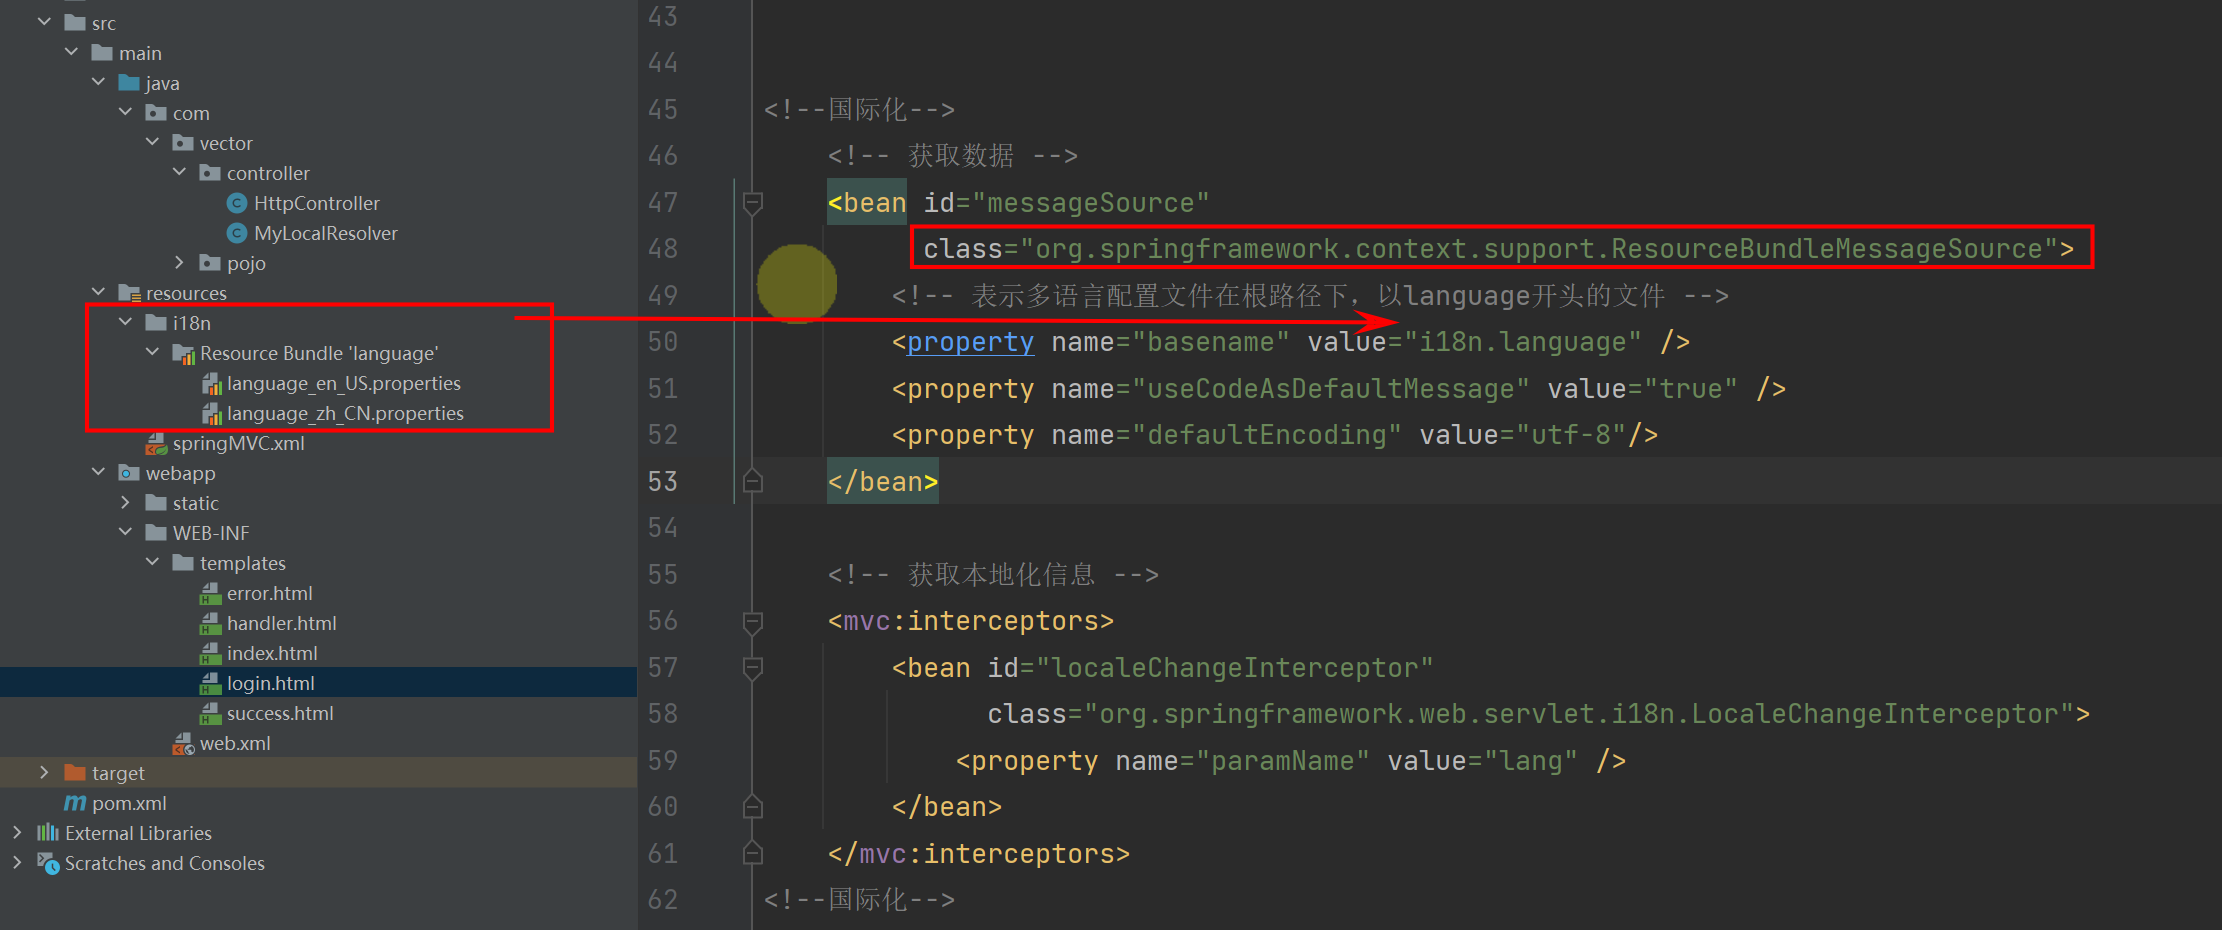Click the resources folder icon
The width and height of the screenshot is (2222, 930).
coord(129,293)
